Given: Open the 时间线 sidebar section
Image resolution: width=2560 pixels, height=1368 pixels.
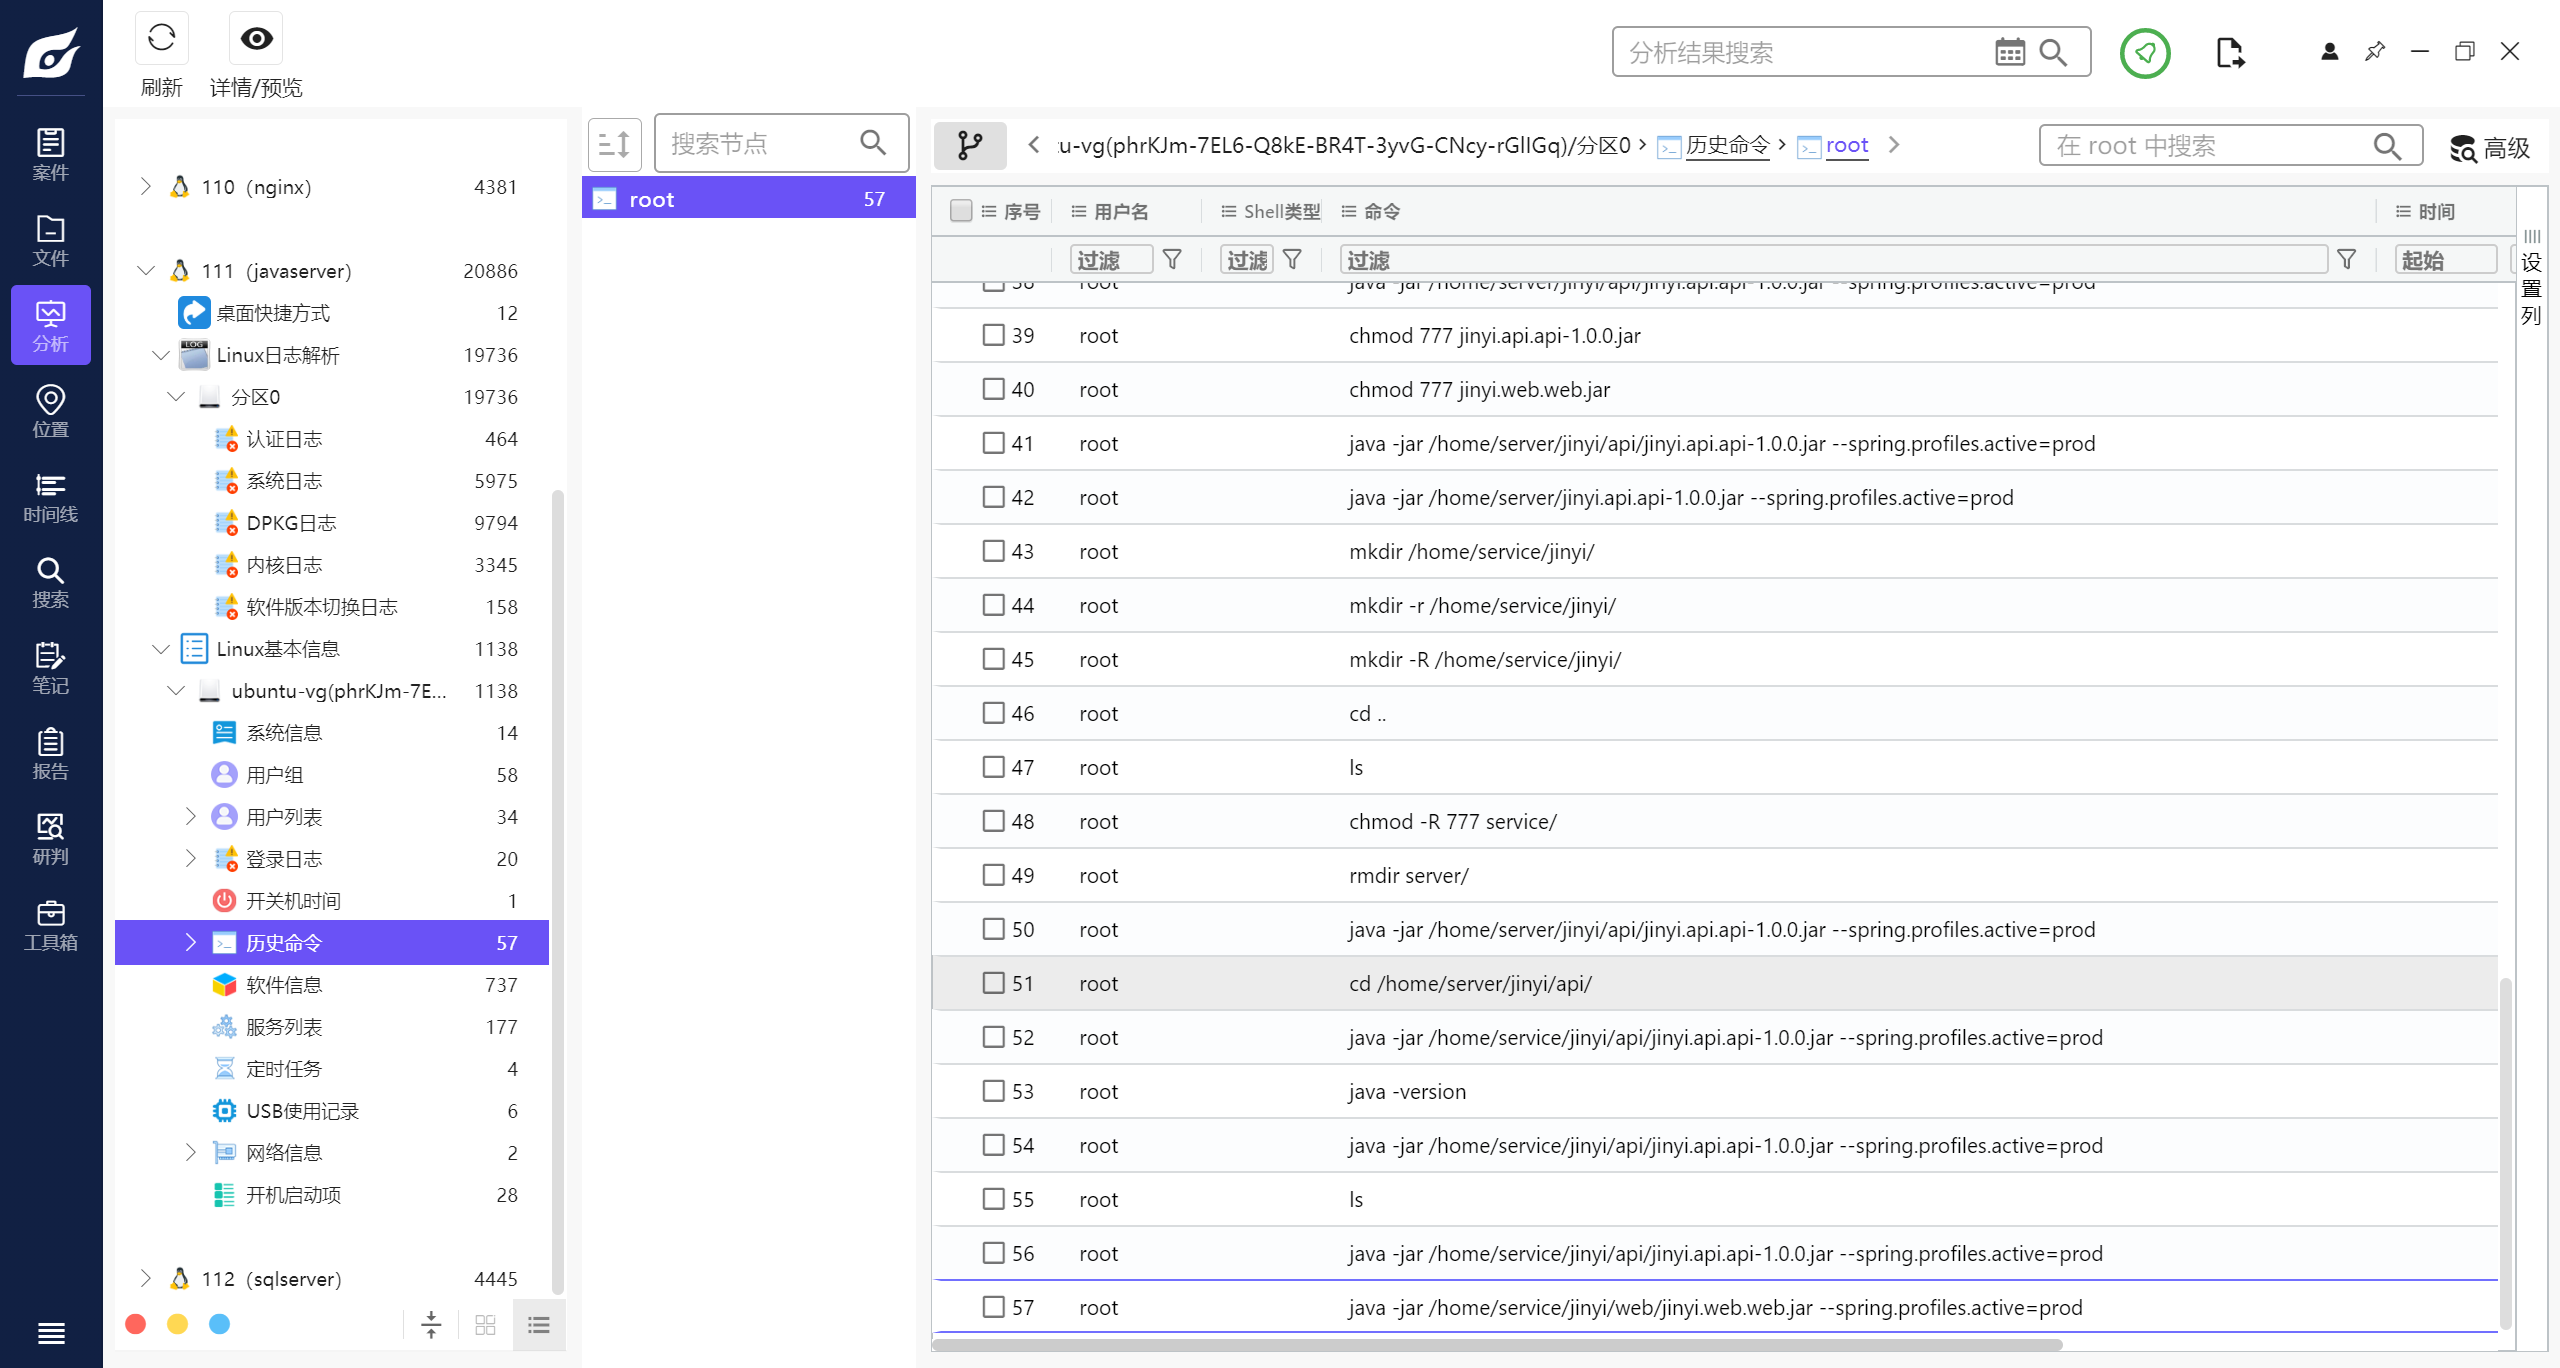Looking at the screenshot, I should coord(50,498).
